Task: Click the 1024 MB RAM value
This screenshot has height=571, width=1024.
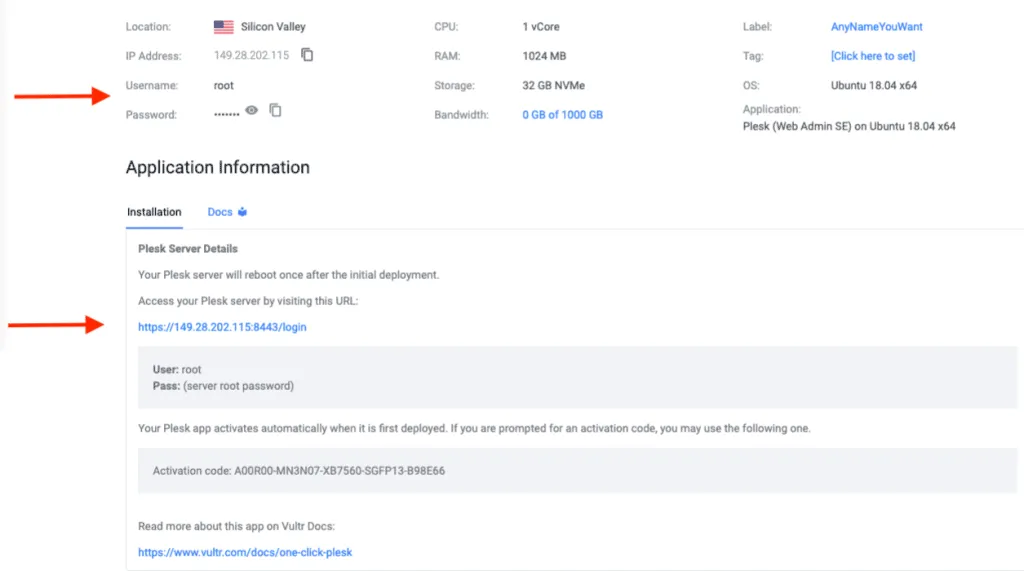Action: click(544, 56)
